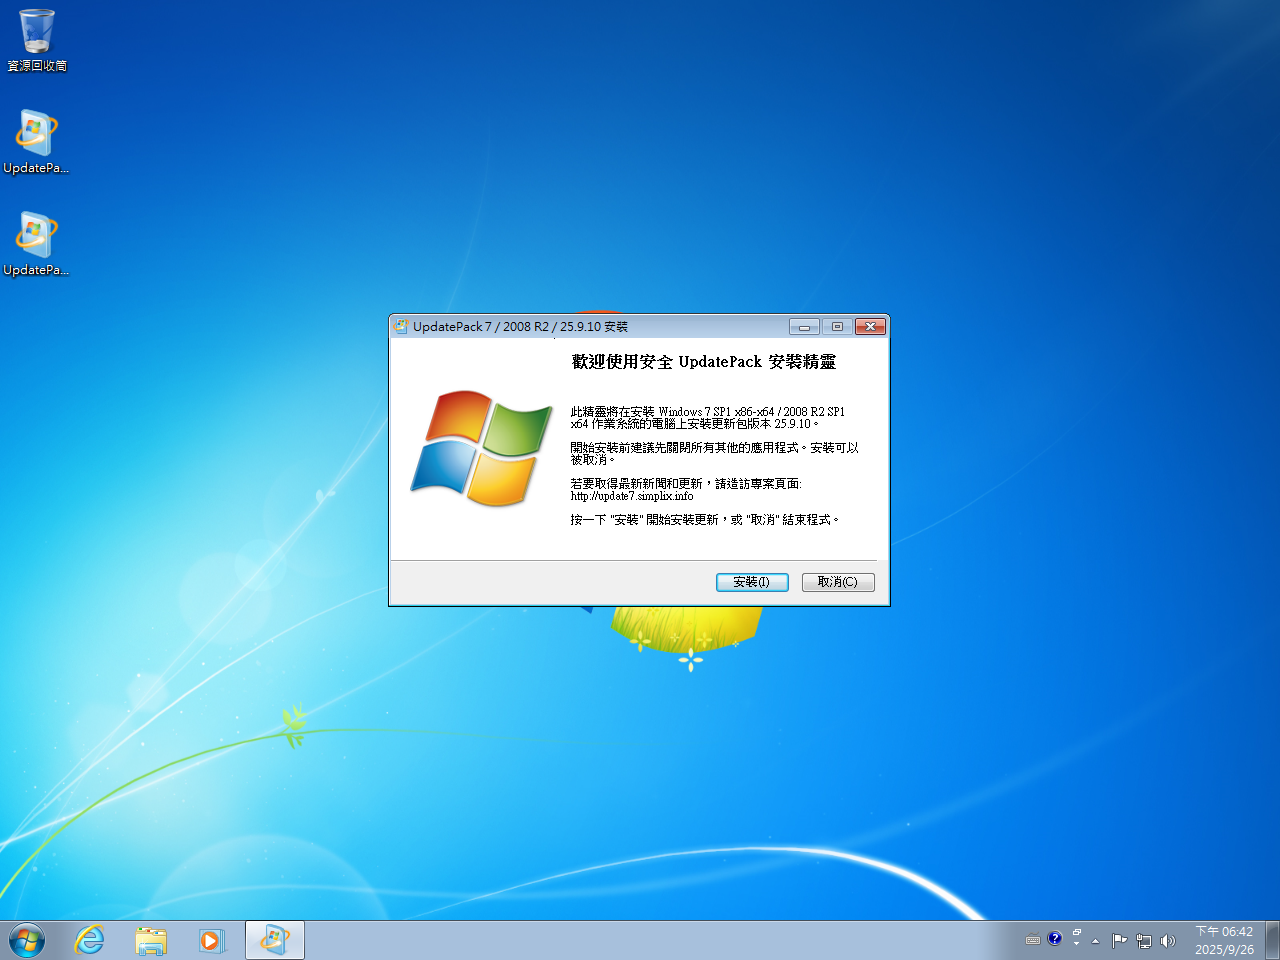Open the Recycle Bin desktop icon
1280x960 pixels.
click(x=37, y=40)
